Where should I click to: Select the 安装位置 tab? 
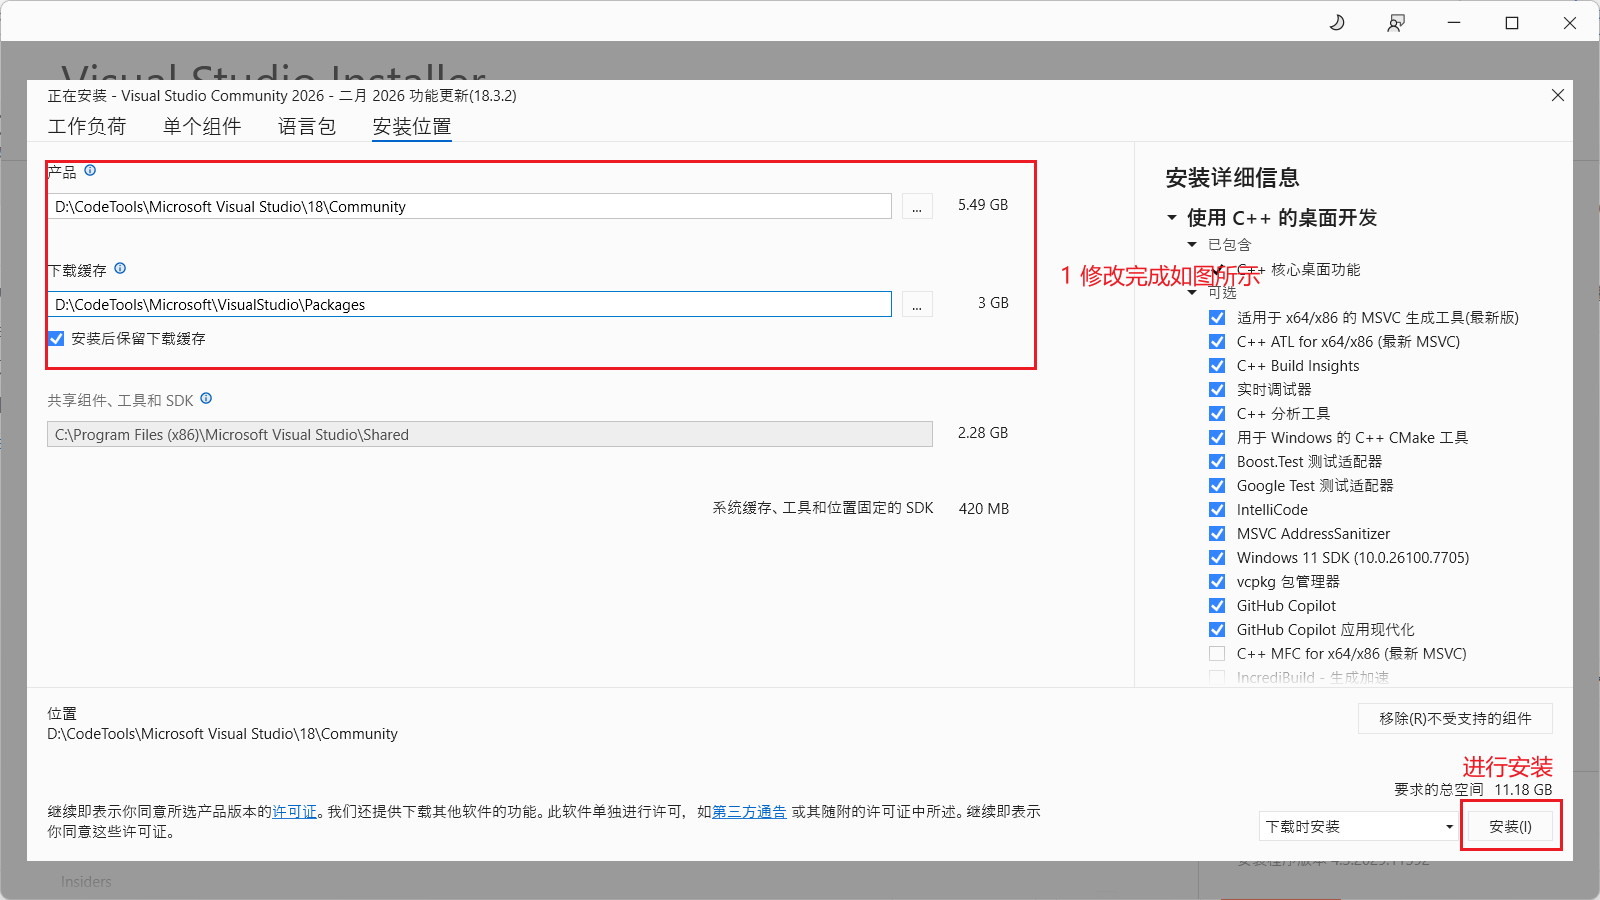412,126
